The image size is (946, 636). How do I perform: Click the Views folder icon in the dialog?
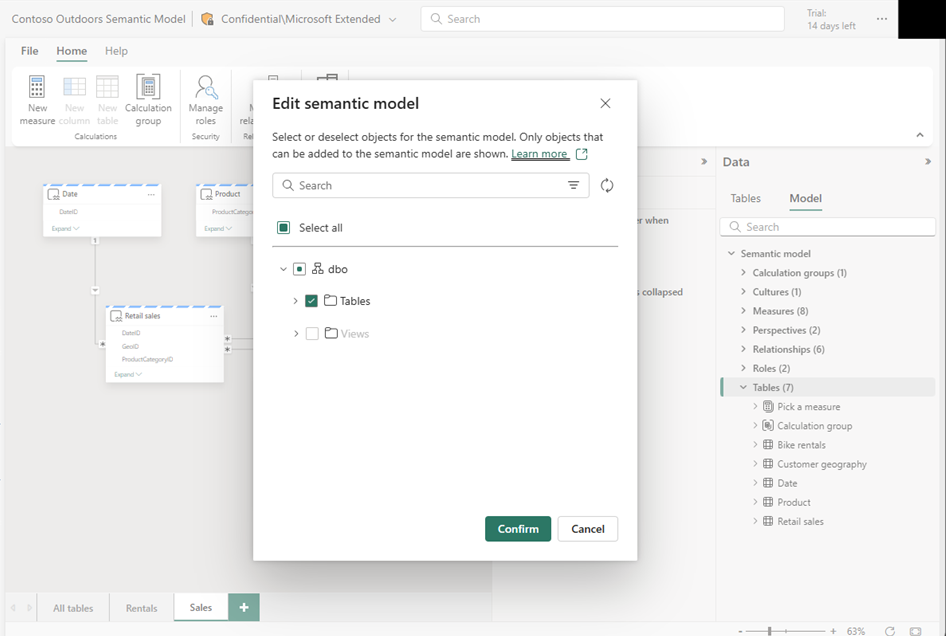click(x=331, y=332)
